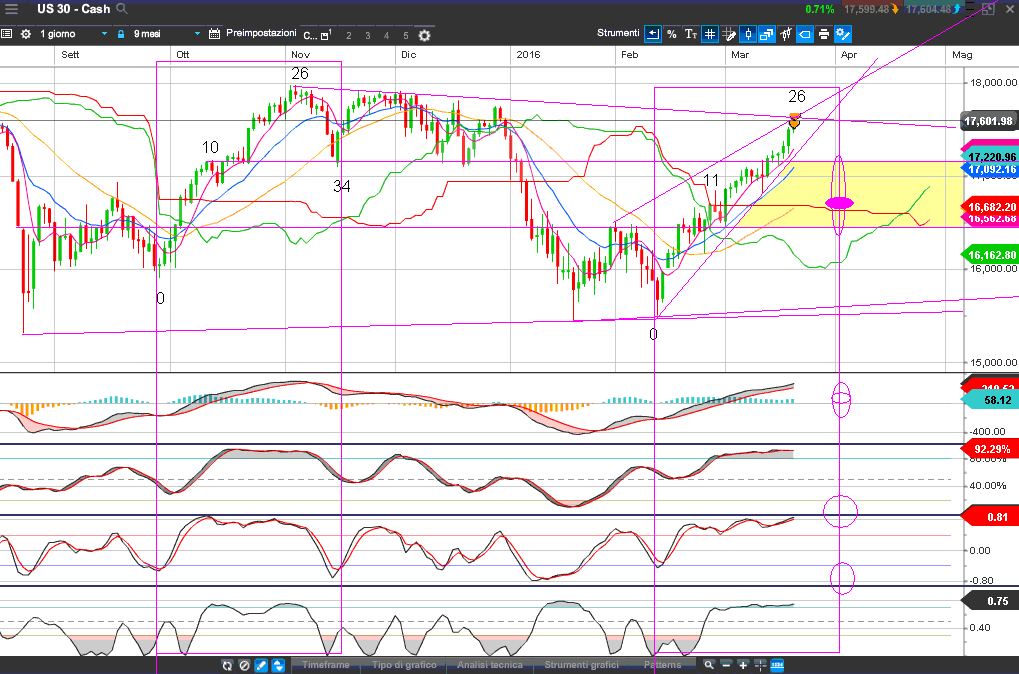Search instrument next to US 30 - Cash
The height and width of the screenshot is (674, 1019).
coord(122,8)
